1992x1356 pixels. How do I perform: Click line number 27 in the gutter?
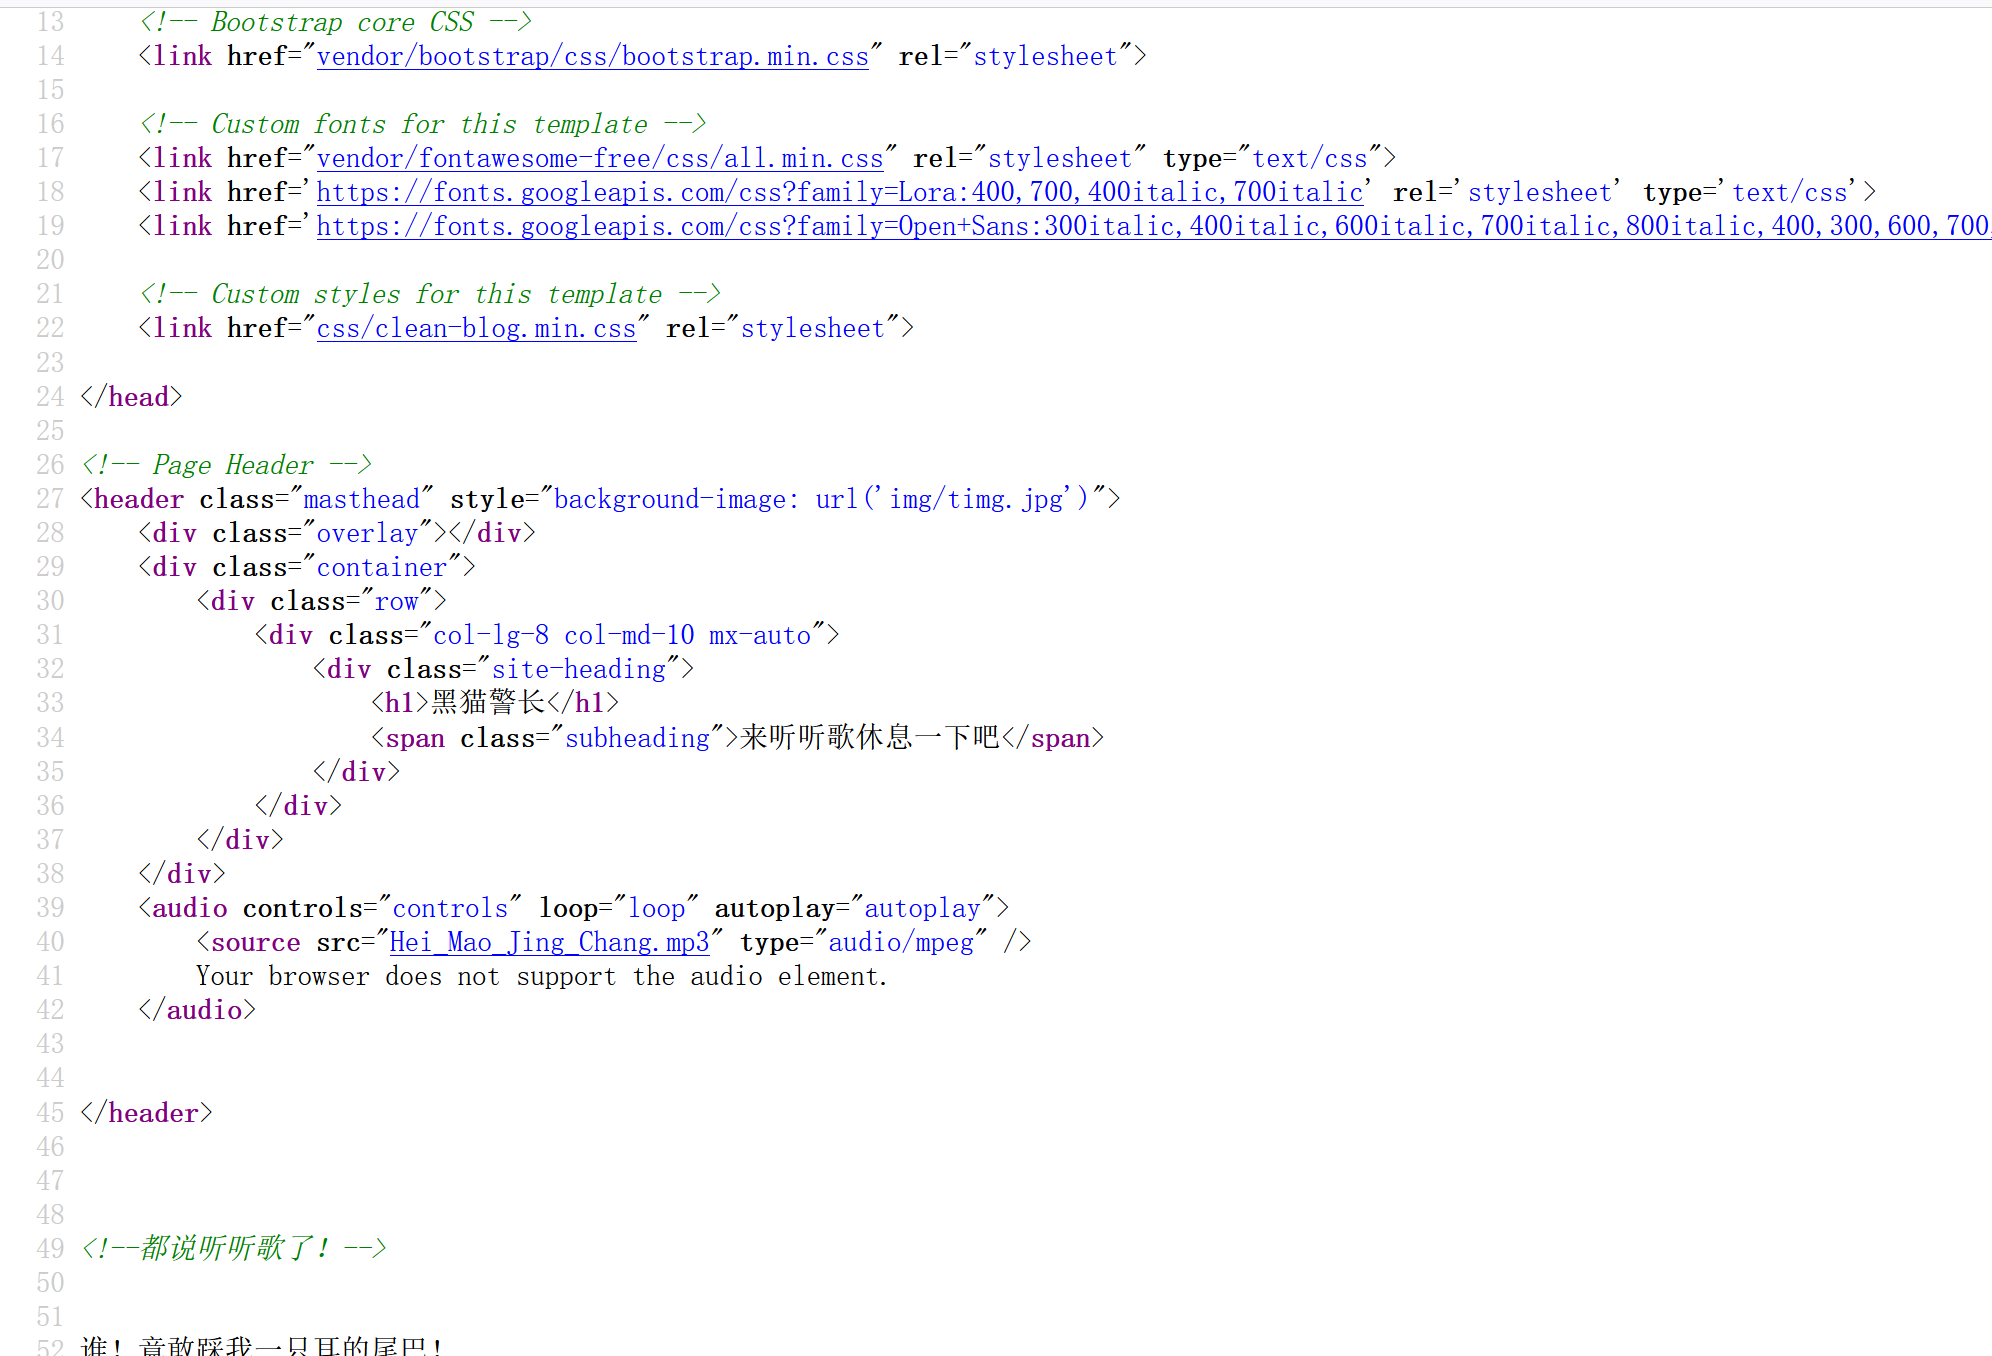point(50,499)
